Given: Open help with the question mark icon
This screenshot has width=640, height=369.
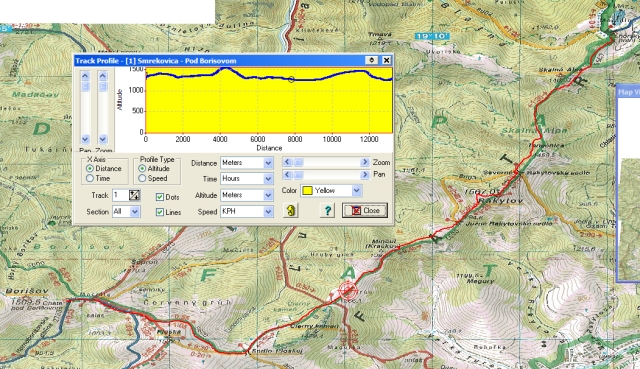Looking at the screenshot, I should click(x=327, y=211).
